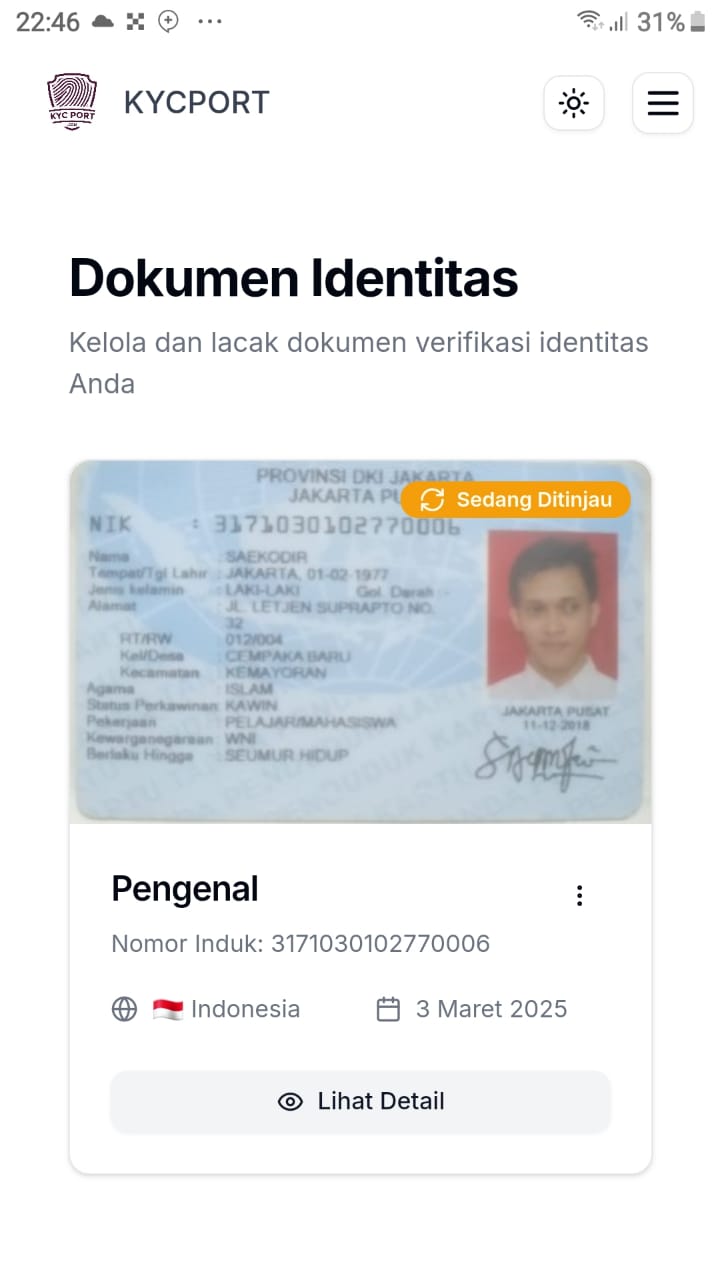Click the calendar icon next to date
The image size is (720, 1280).
coord(388,1009)
